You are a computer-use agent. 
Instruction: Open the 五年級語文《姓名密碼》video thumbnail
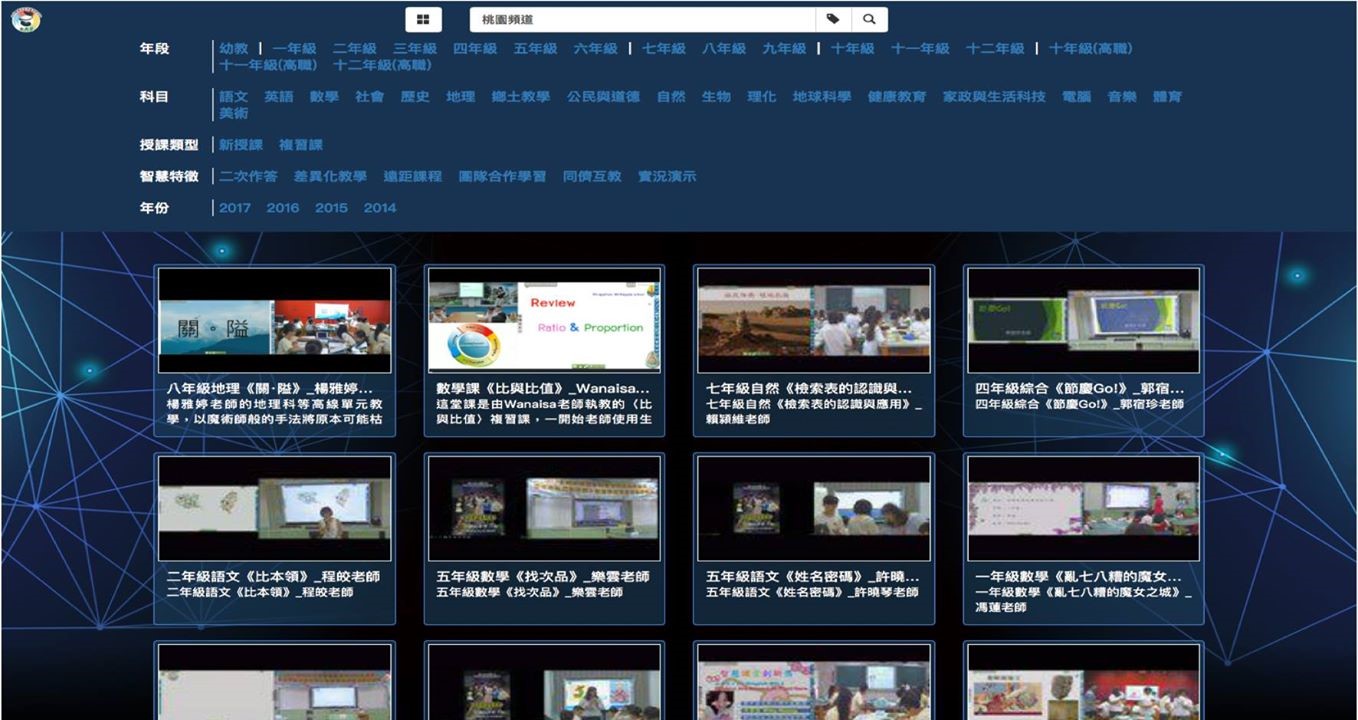(814, 508)
